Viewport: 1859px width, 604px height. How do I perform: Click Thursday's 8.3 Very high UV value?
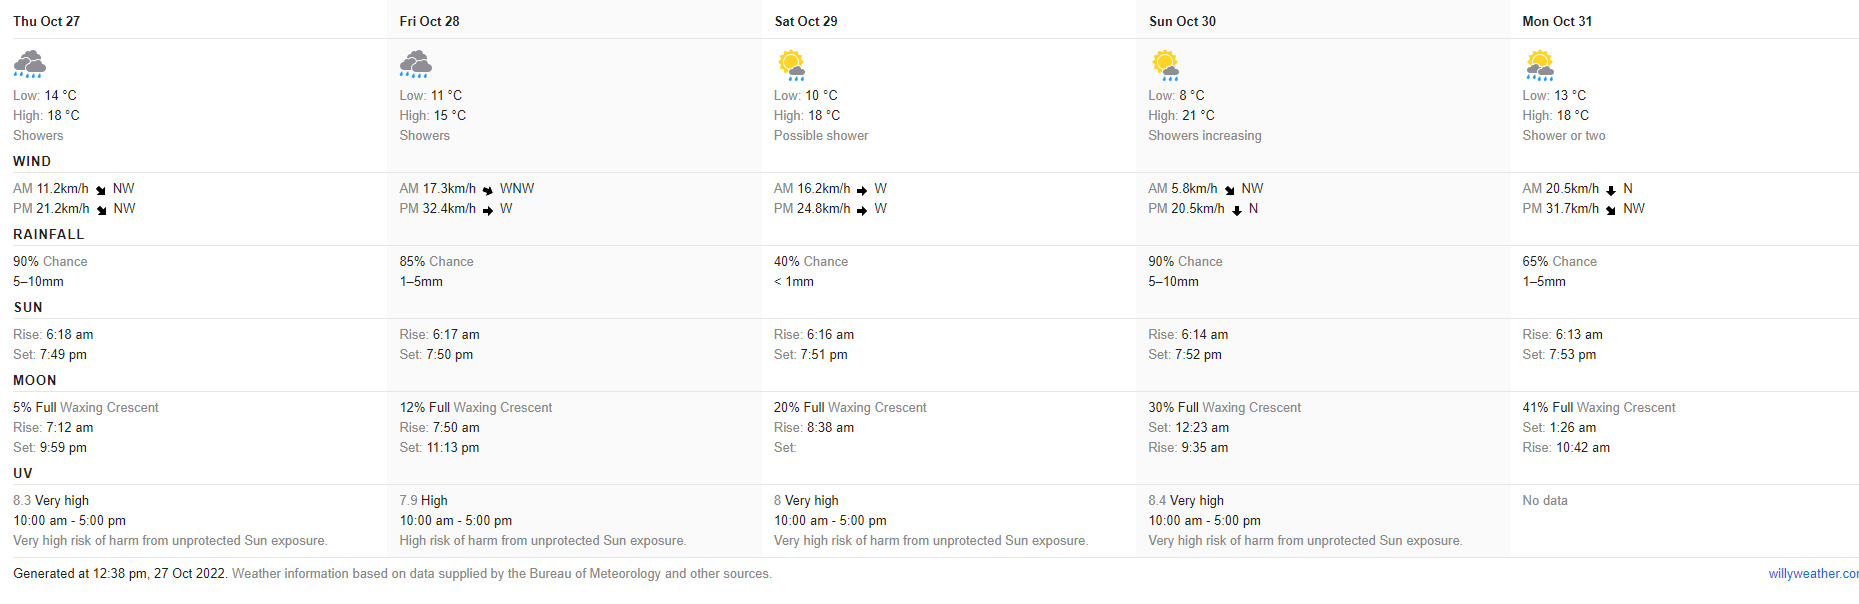coord(51,500)
